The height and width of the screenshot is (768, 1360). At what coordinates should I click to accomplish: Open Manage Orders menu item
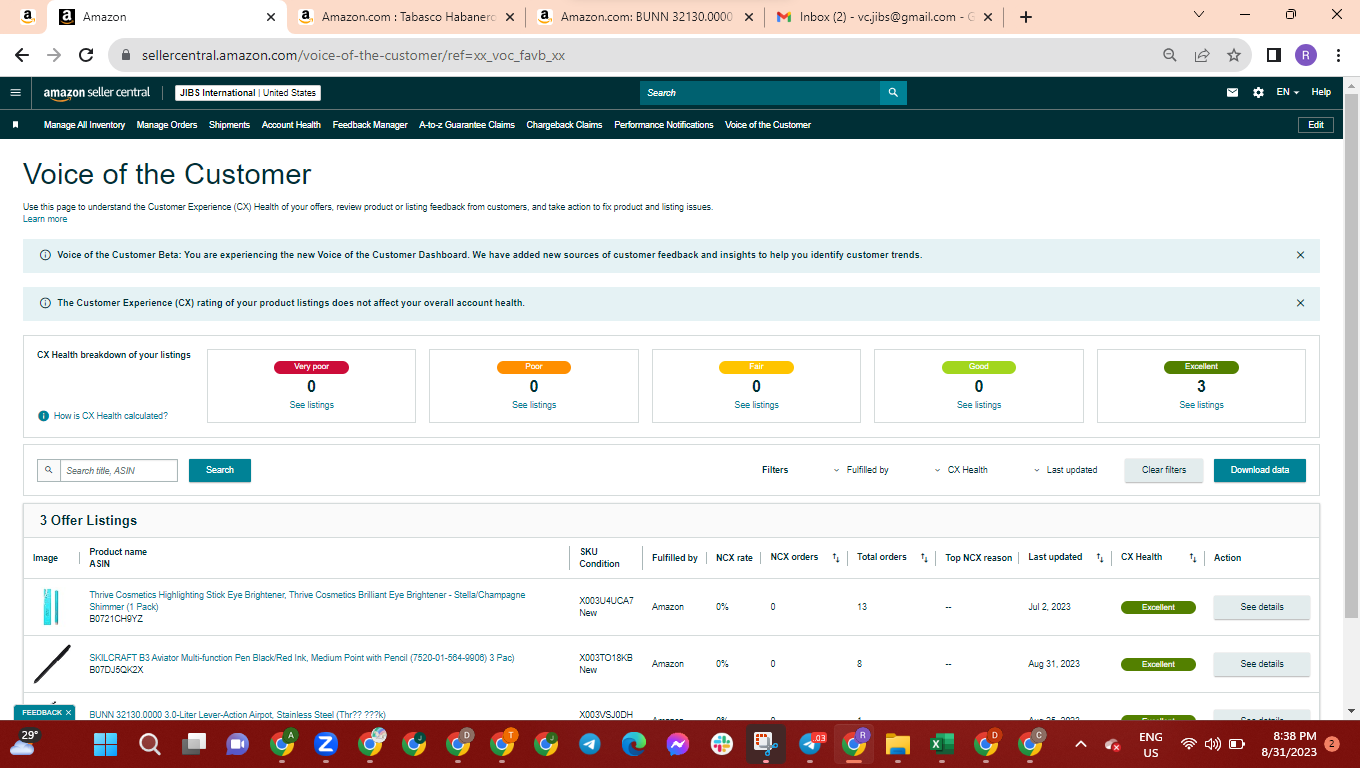coord(167,125)
